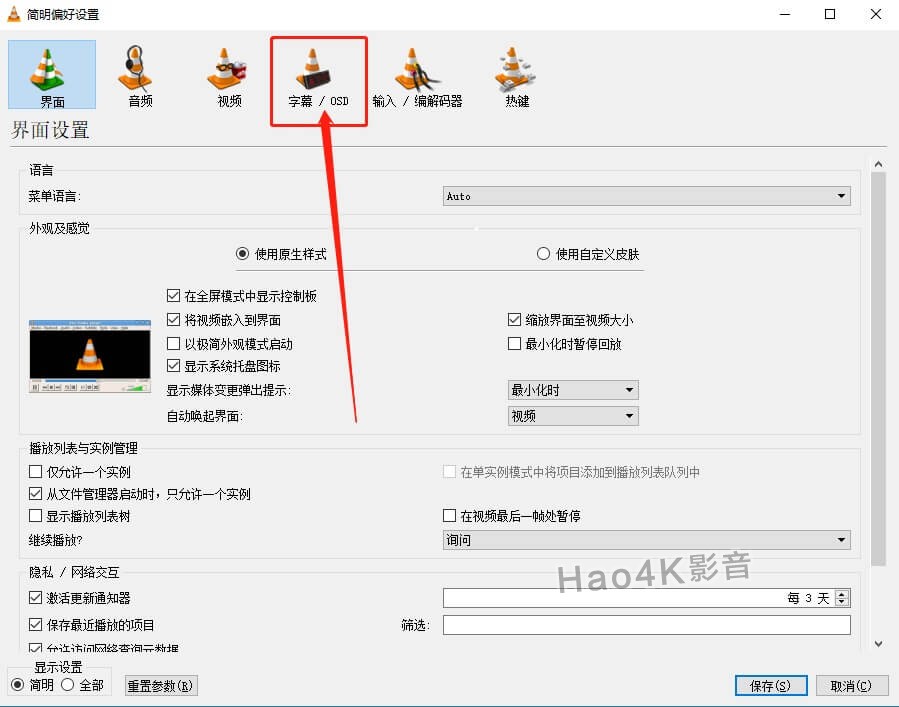Enable 在视频最后一帧处暂停 checkbox
The height and width of the screenshot is (707, 899).
[450, 516]
